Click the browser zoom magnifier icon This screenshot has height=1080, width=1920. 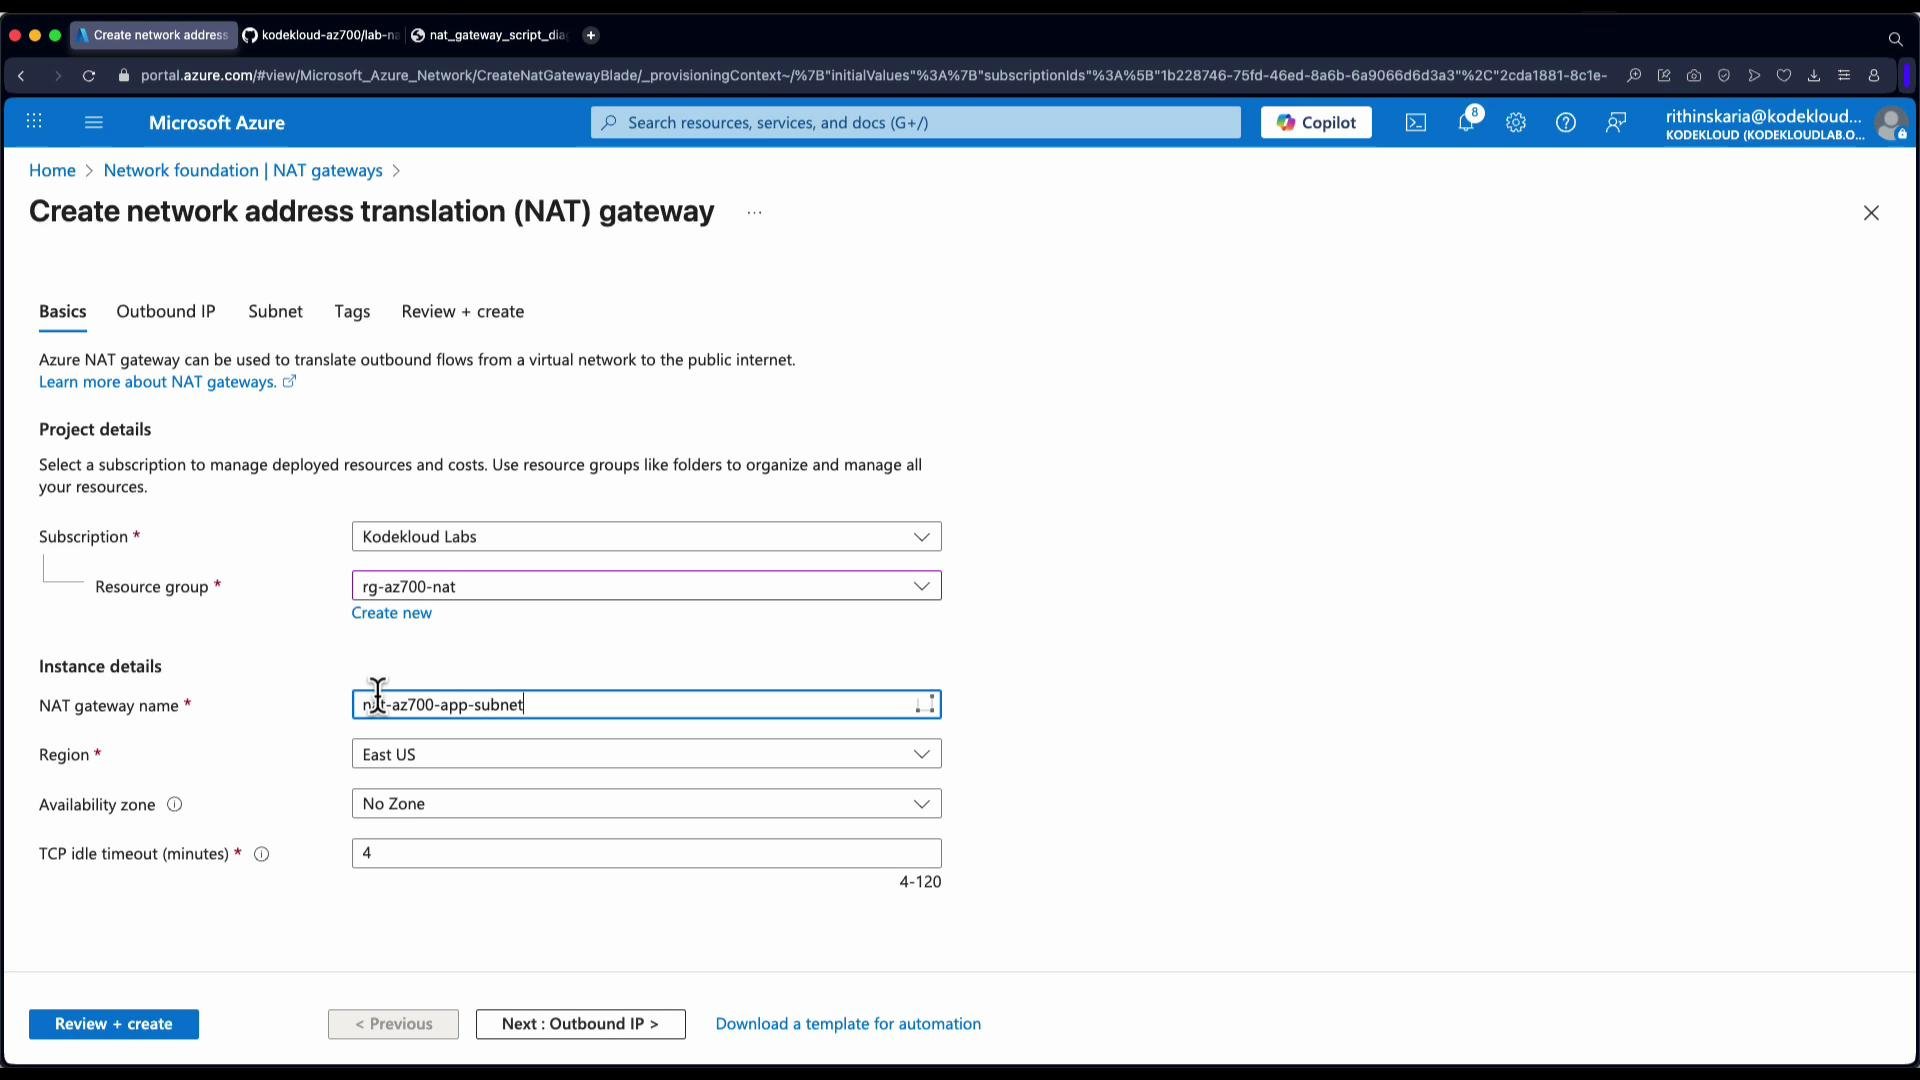click(1634, 76)
